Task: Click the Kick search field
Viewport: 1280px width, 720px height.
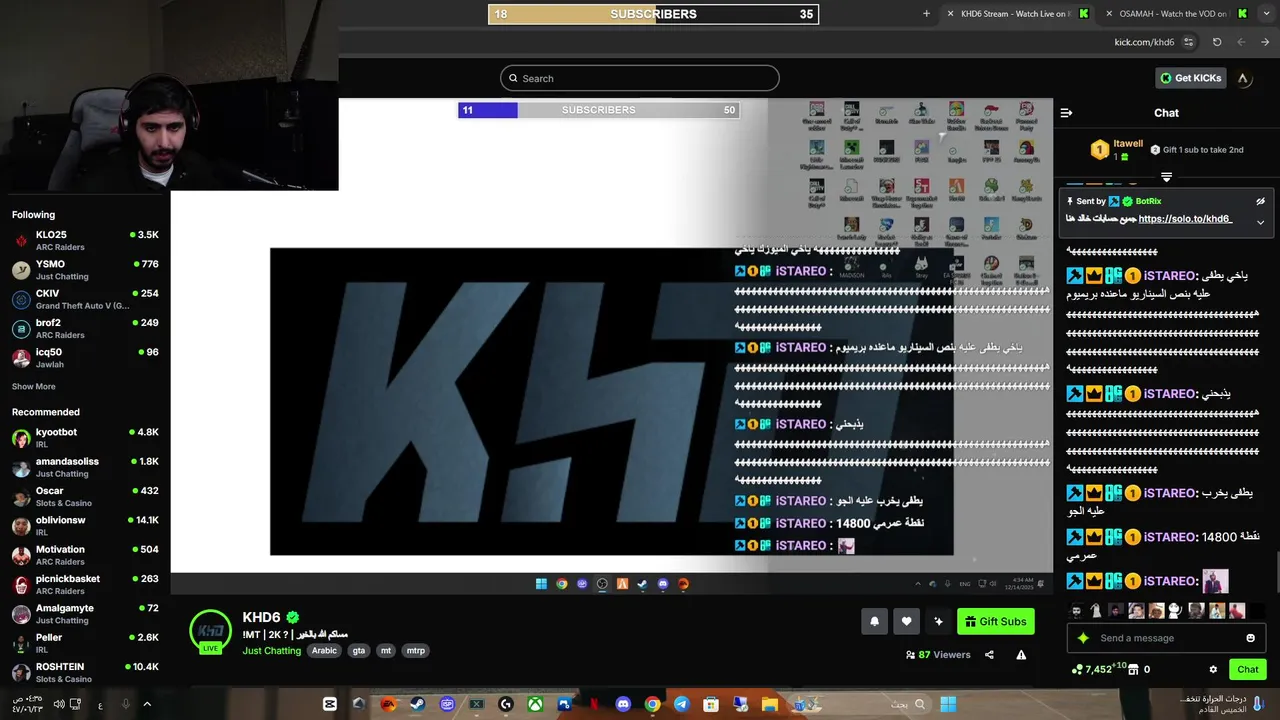Action: click(640, 78)
